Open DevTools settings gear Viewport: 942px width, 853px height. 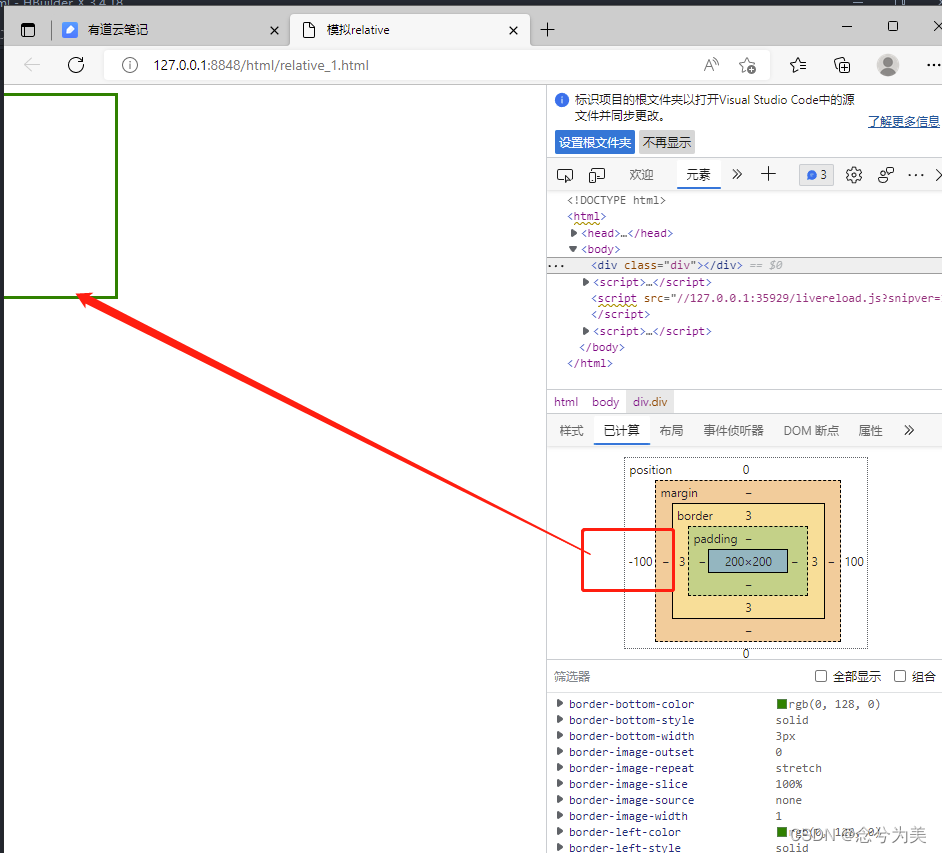(854, 175)
